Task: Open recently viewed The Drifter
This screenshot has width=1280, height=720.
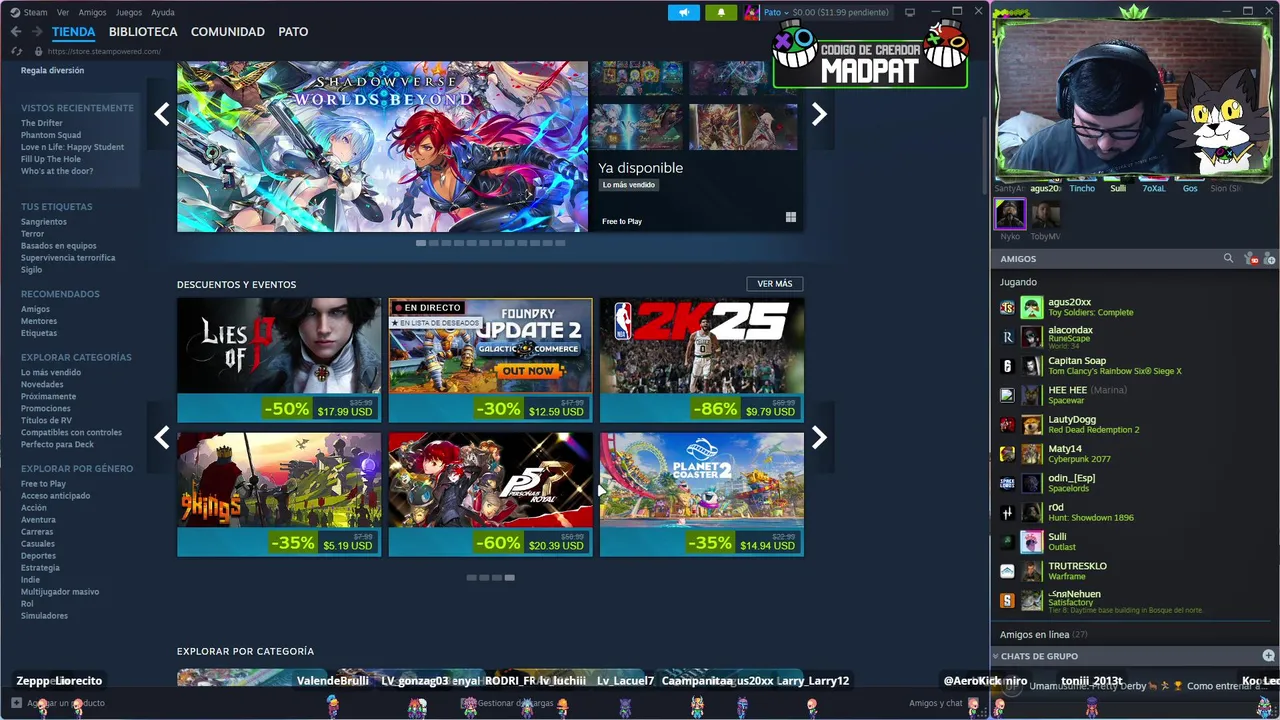Action: (x=42, y=123)
